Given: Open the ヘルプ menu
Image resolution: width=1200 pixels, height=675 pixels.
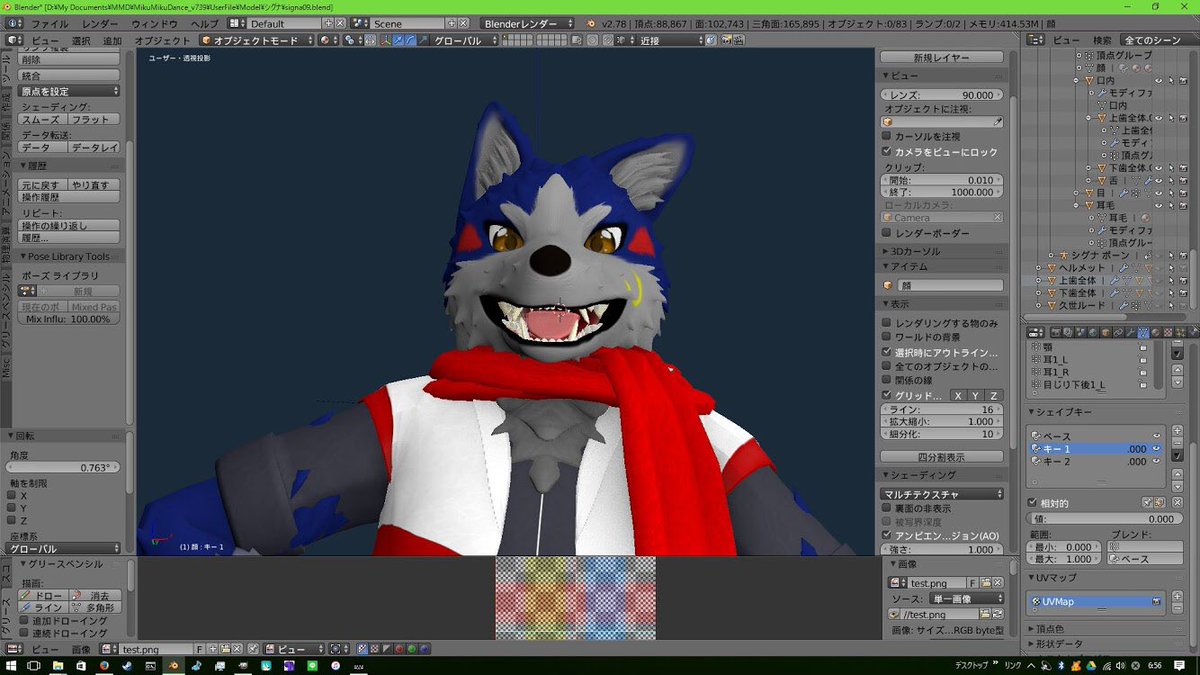Looking at the screenshot, I should click(x=204, y=23).
